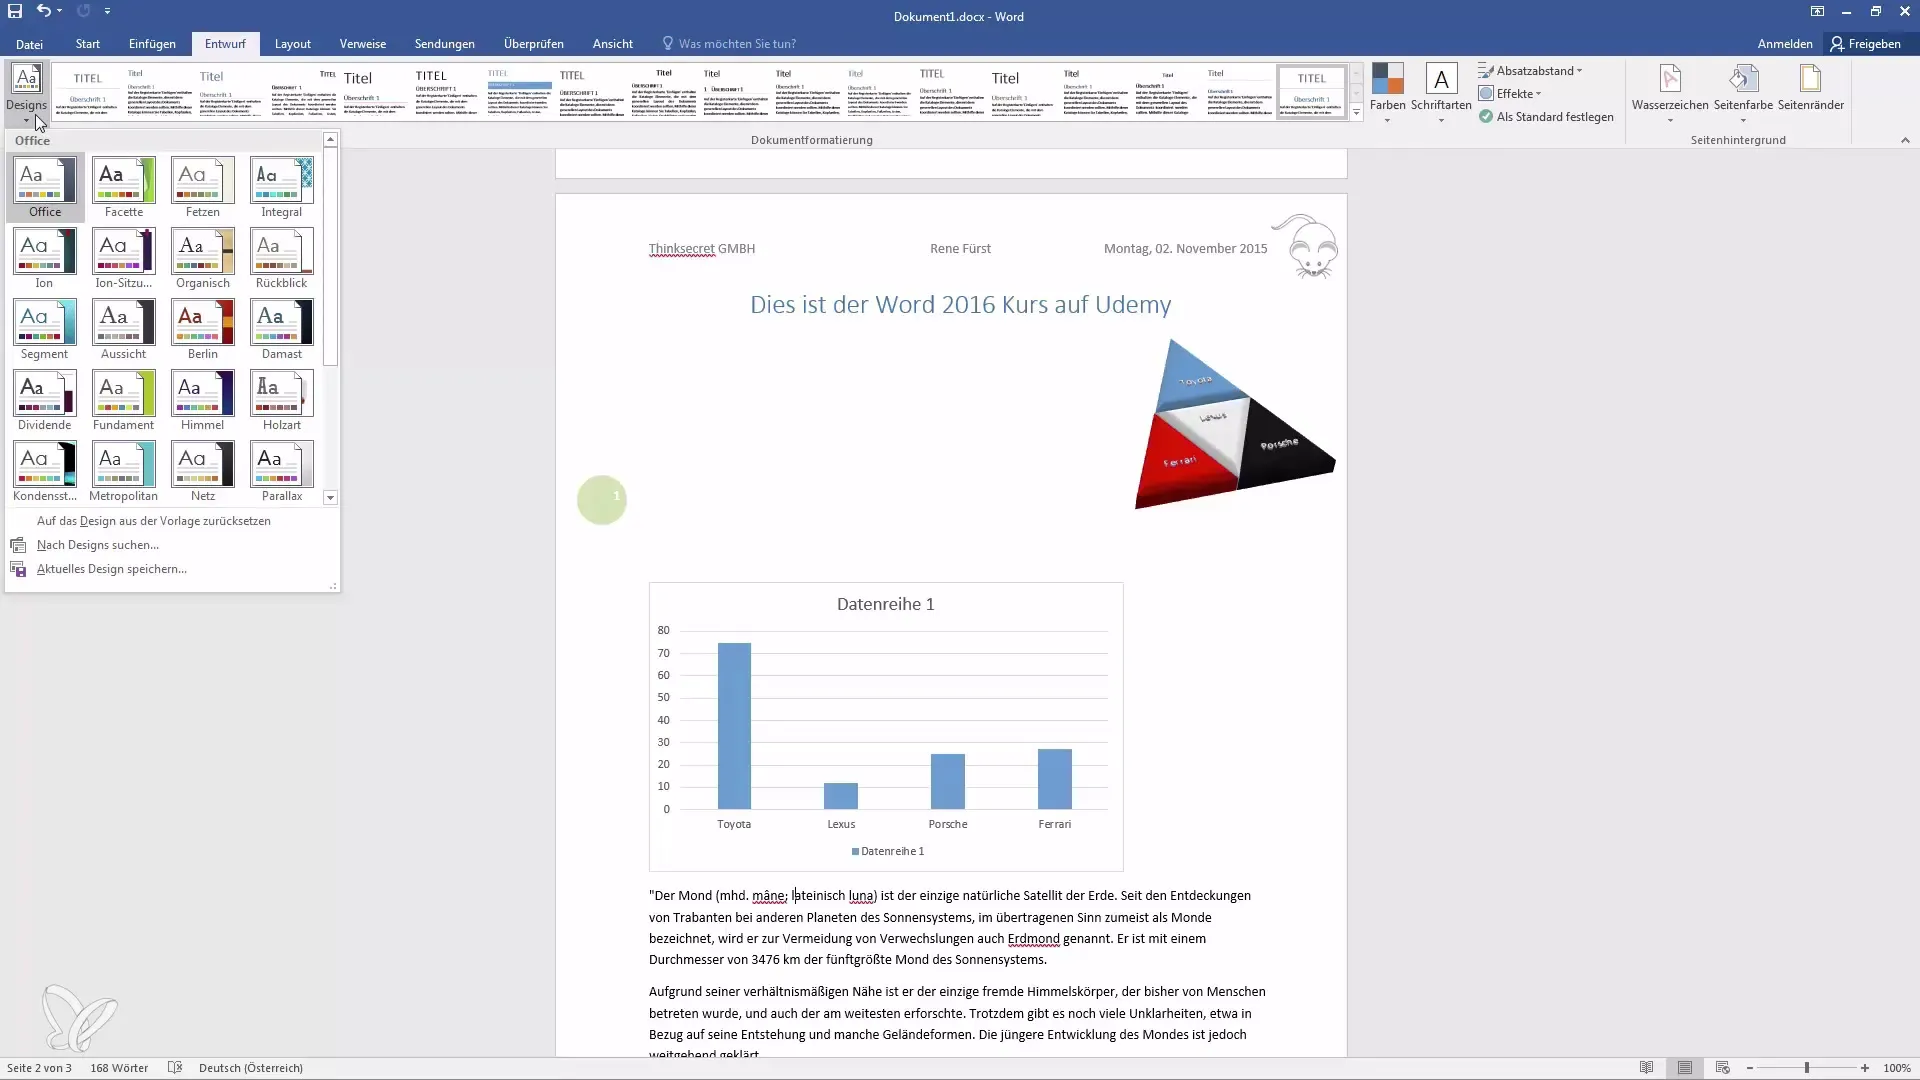Screen dimensions: 1920x1080
Task: Toggle the Aktuelles Design speichern option
Action: 112,568
